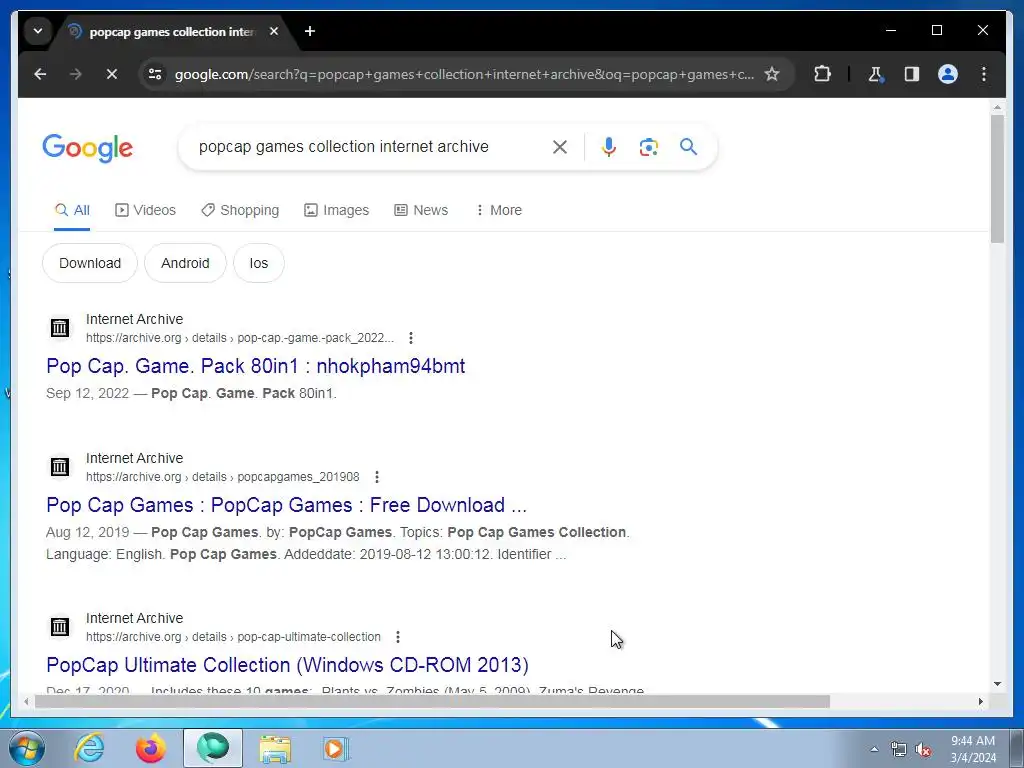Open the muted volume tray icon
This screenshot has height=768, width=1024.
pos(923,750)
